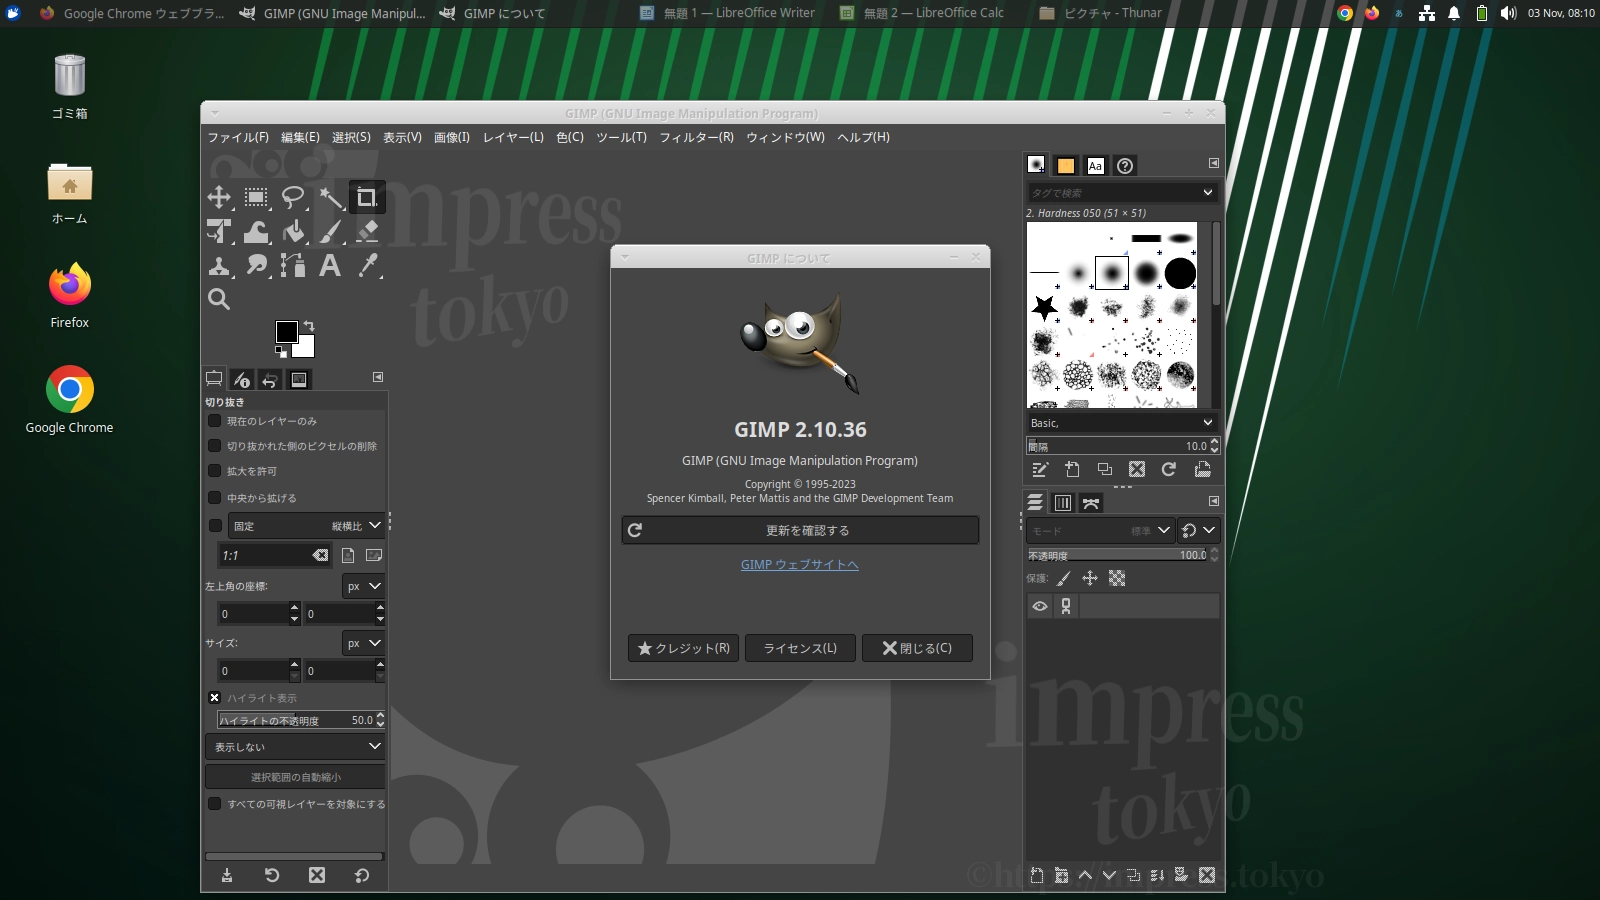Select the Text tool
Viewport: 1600px width, 900px height.
pos(330,265)
